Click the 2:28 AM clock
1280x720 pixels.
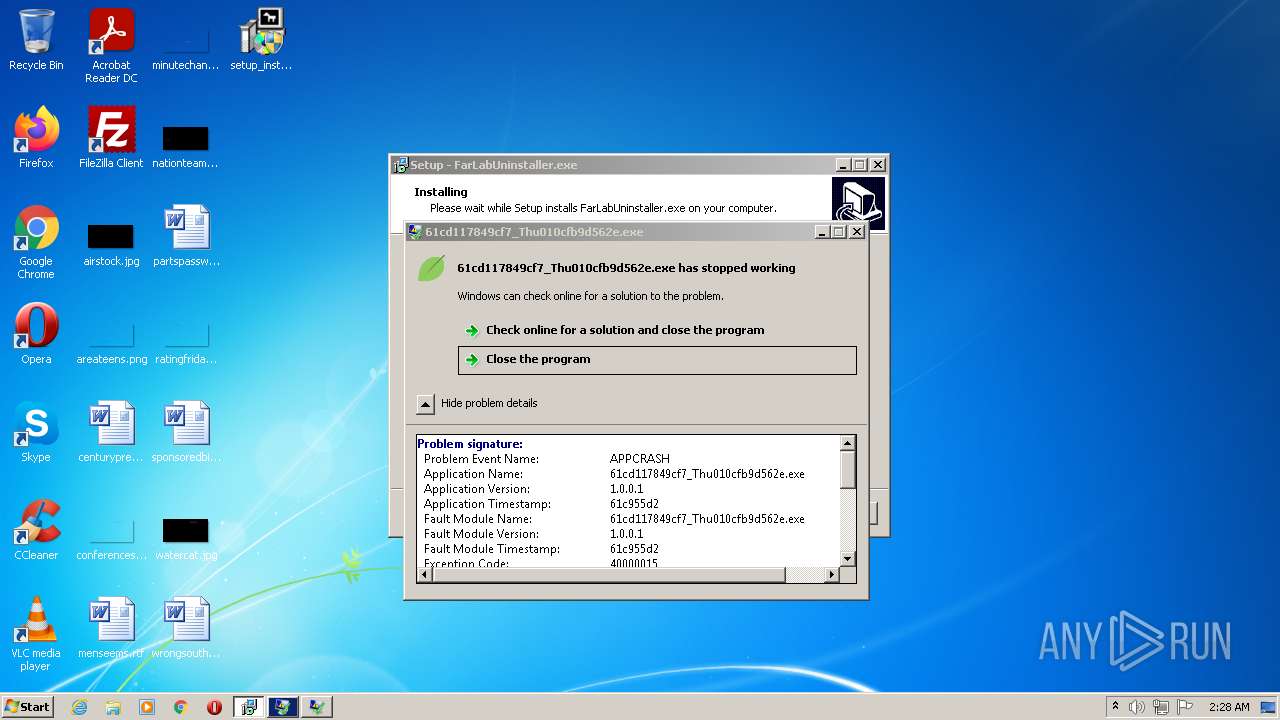coord(1229,707)
